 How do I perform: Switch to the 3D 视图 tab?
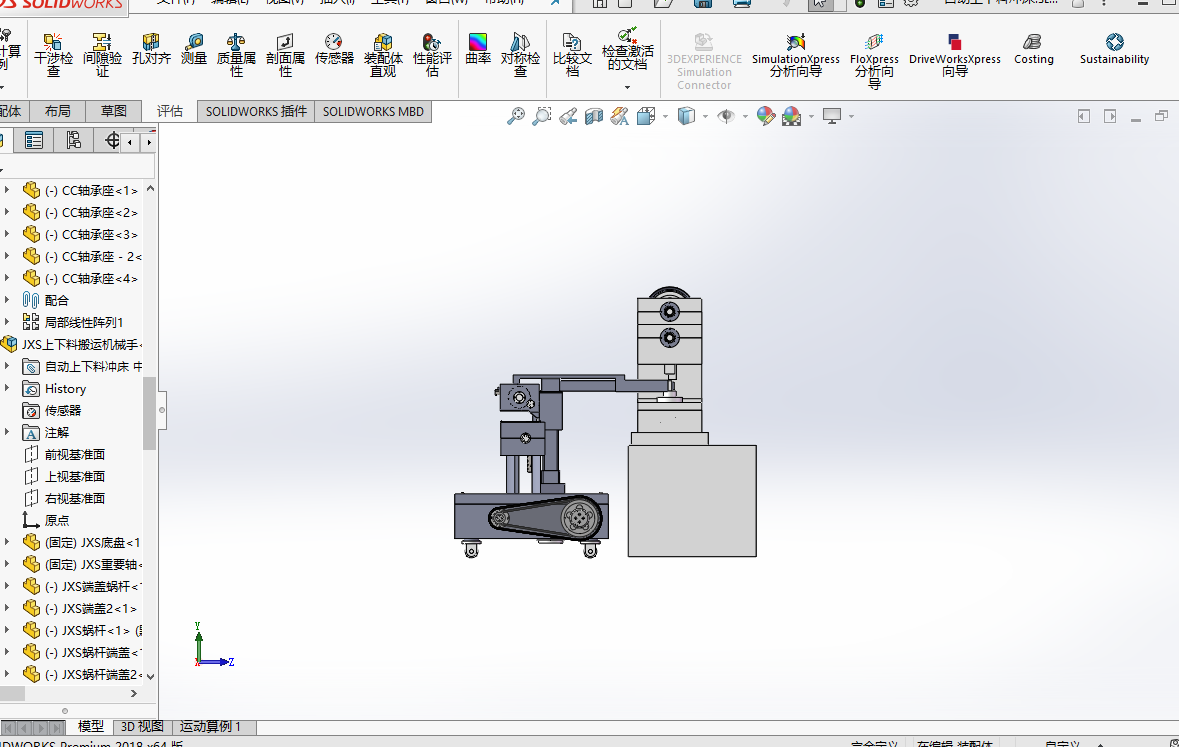point(142,727)
